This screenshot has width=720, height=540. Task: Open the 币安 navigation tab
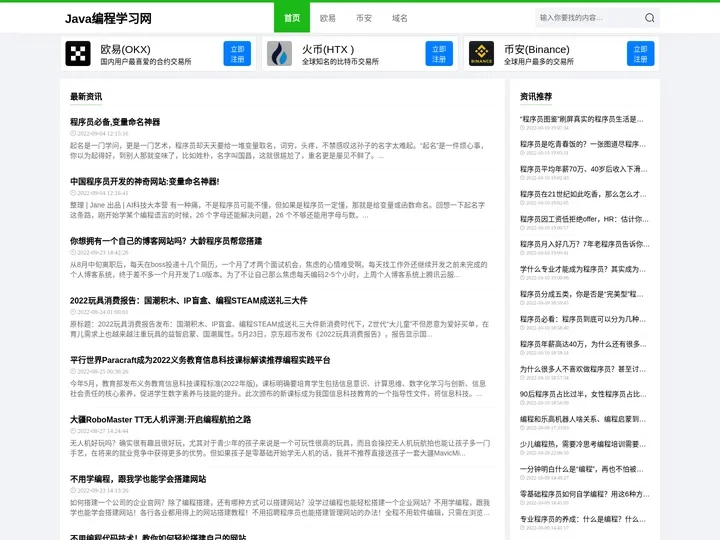tap(364, 18)
